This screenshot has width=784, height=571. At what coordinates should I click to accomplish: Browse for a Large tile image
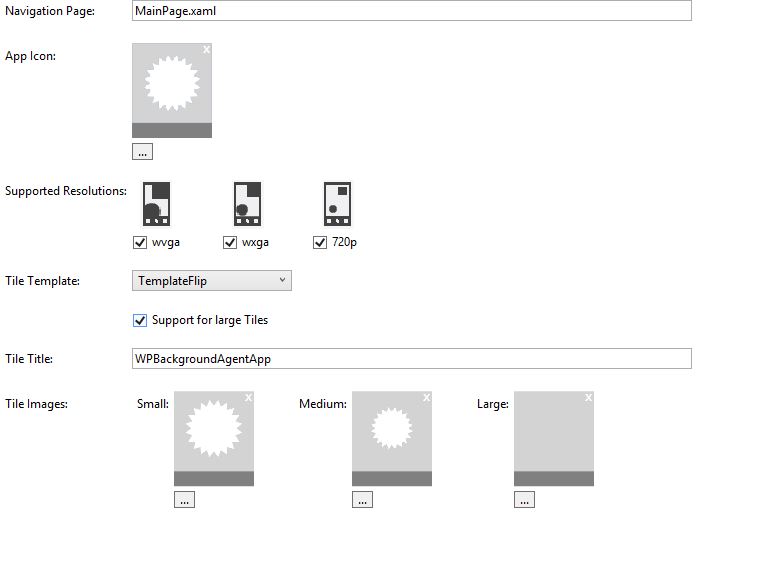pyautogui.click(x=524, y=500)
